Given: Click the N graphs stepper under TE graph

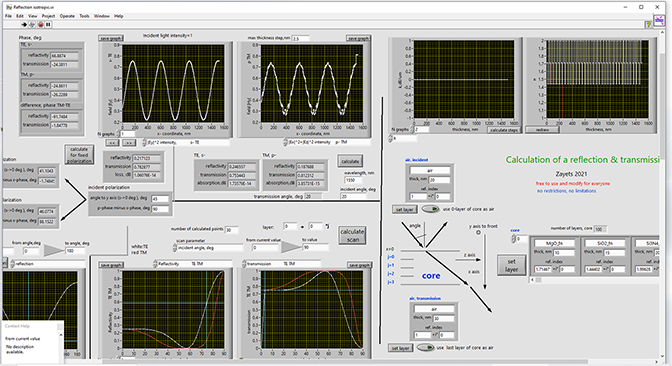Looking at the screenshot, I should pos(118,134).
